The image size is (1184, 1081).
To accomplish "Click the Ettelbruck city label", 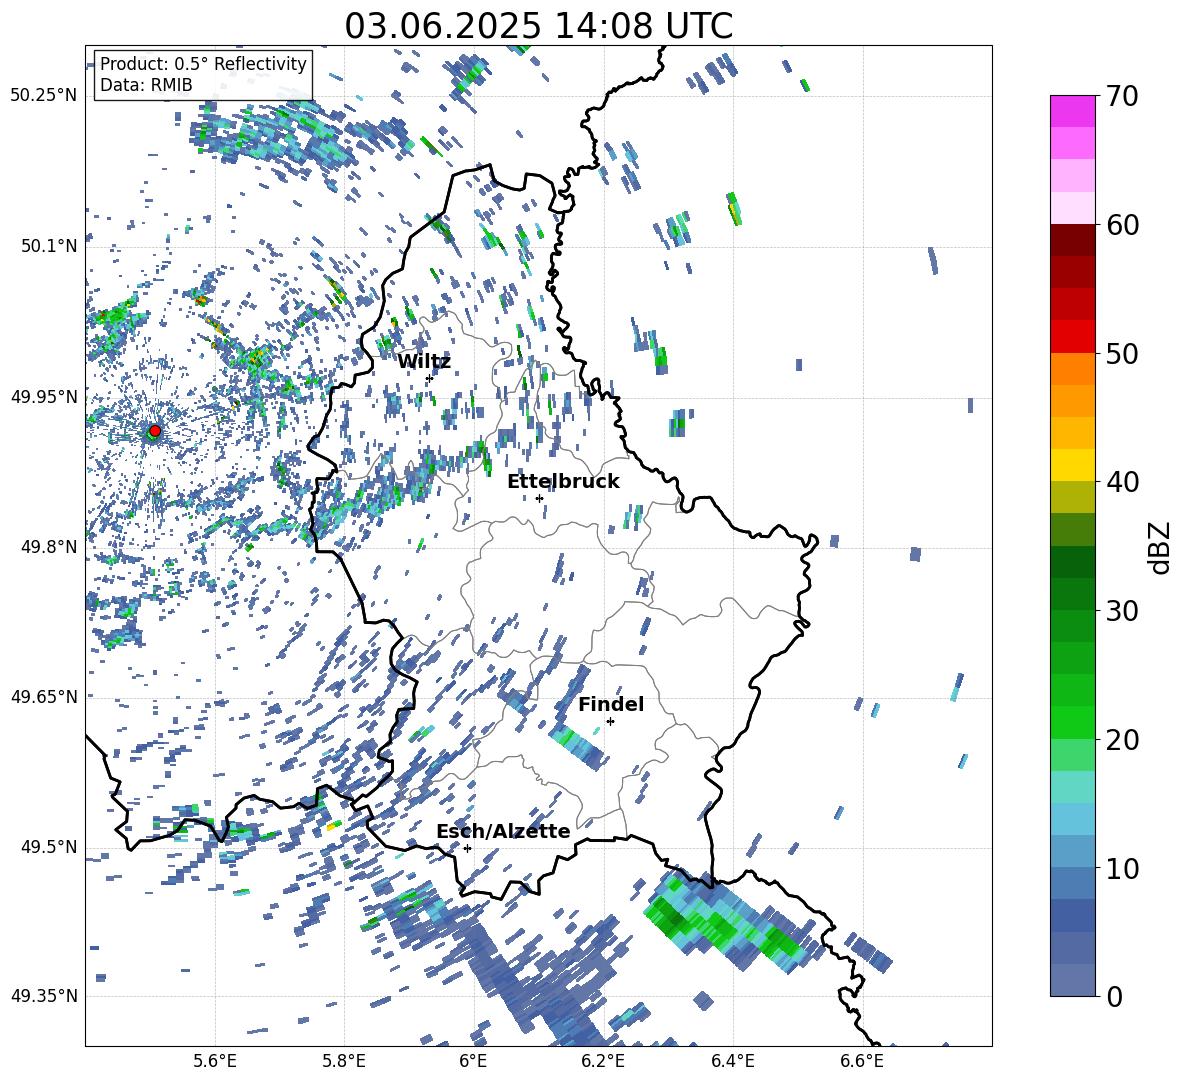I will tap(563, 482).
